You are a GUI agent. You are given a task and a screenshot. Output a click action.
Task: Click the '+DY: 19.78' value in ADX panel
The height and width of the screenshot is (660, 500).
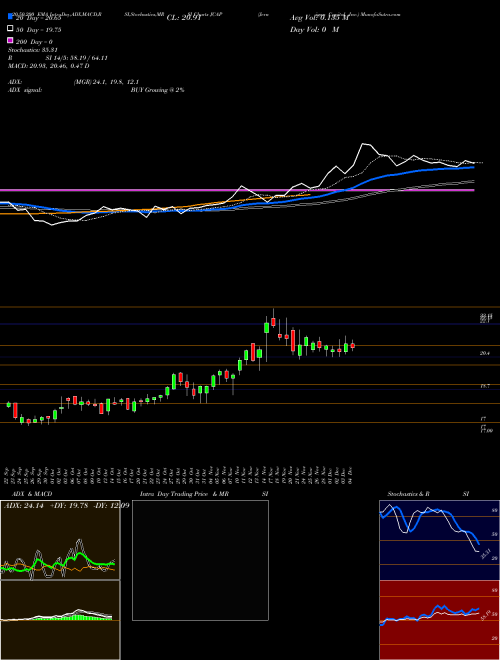(69, 505)
